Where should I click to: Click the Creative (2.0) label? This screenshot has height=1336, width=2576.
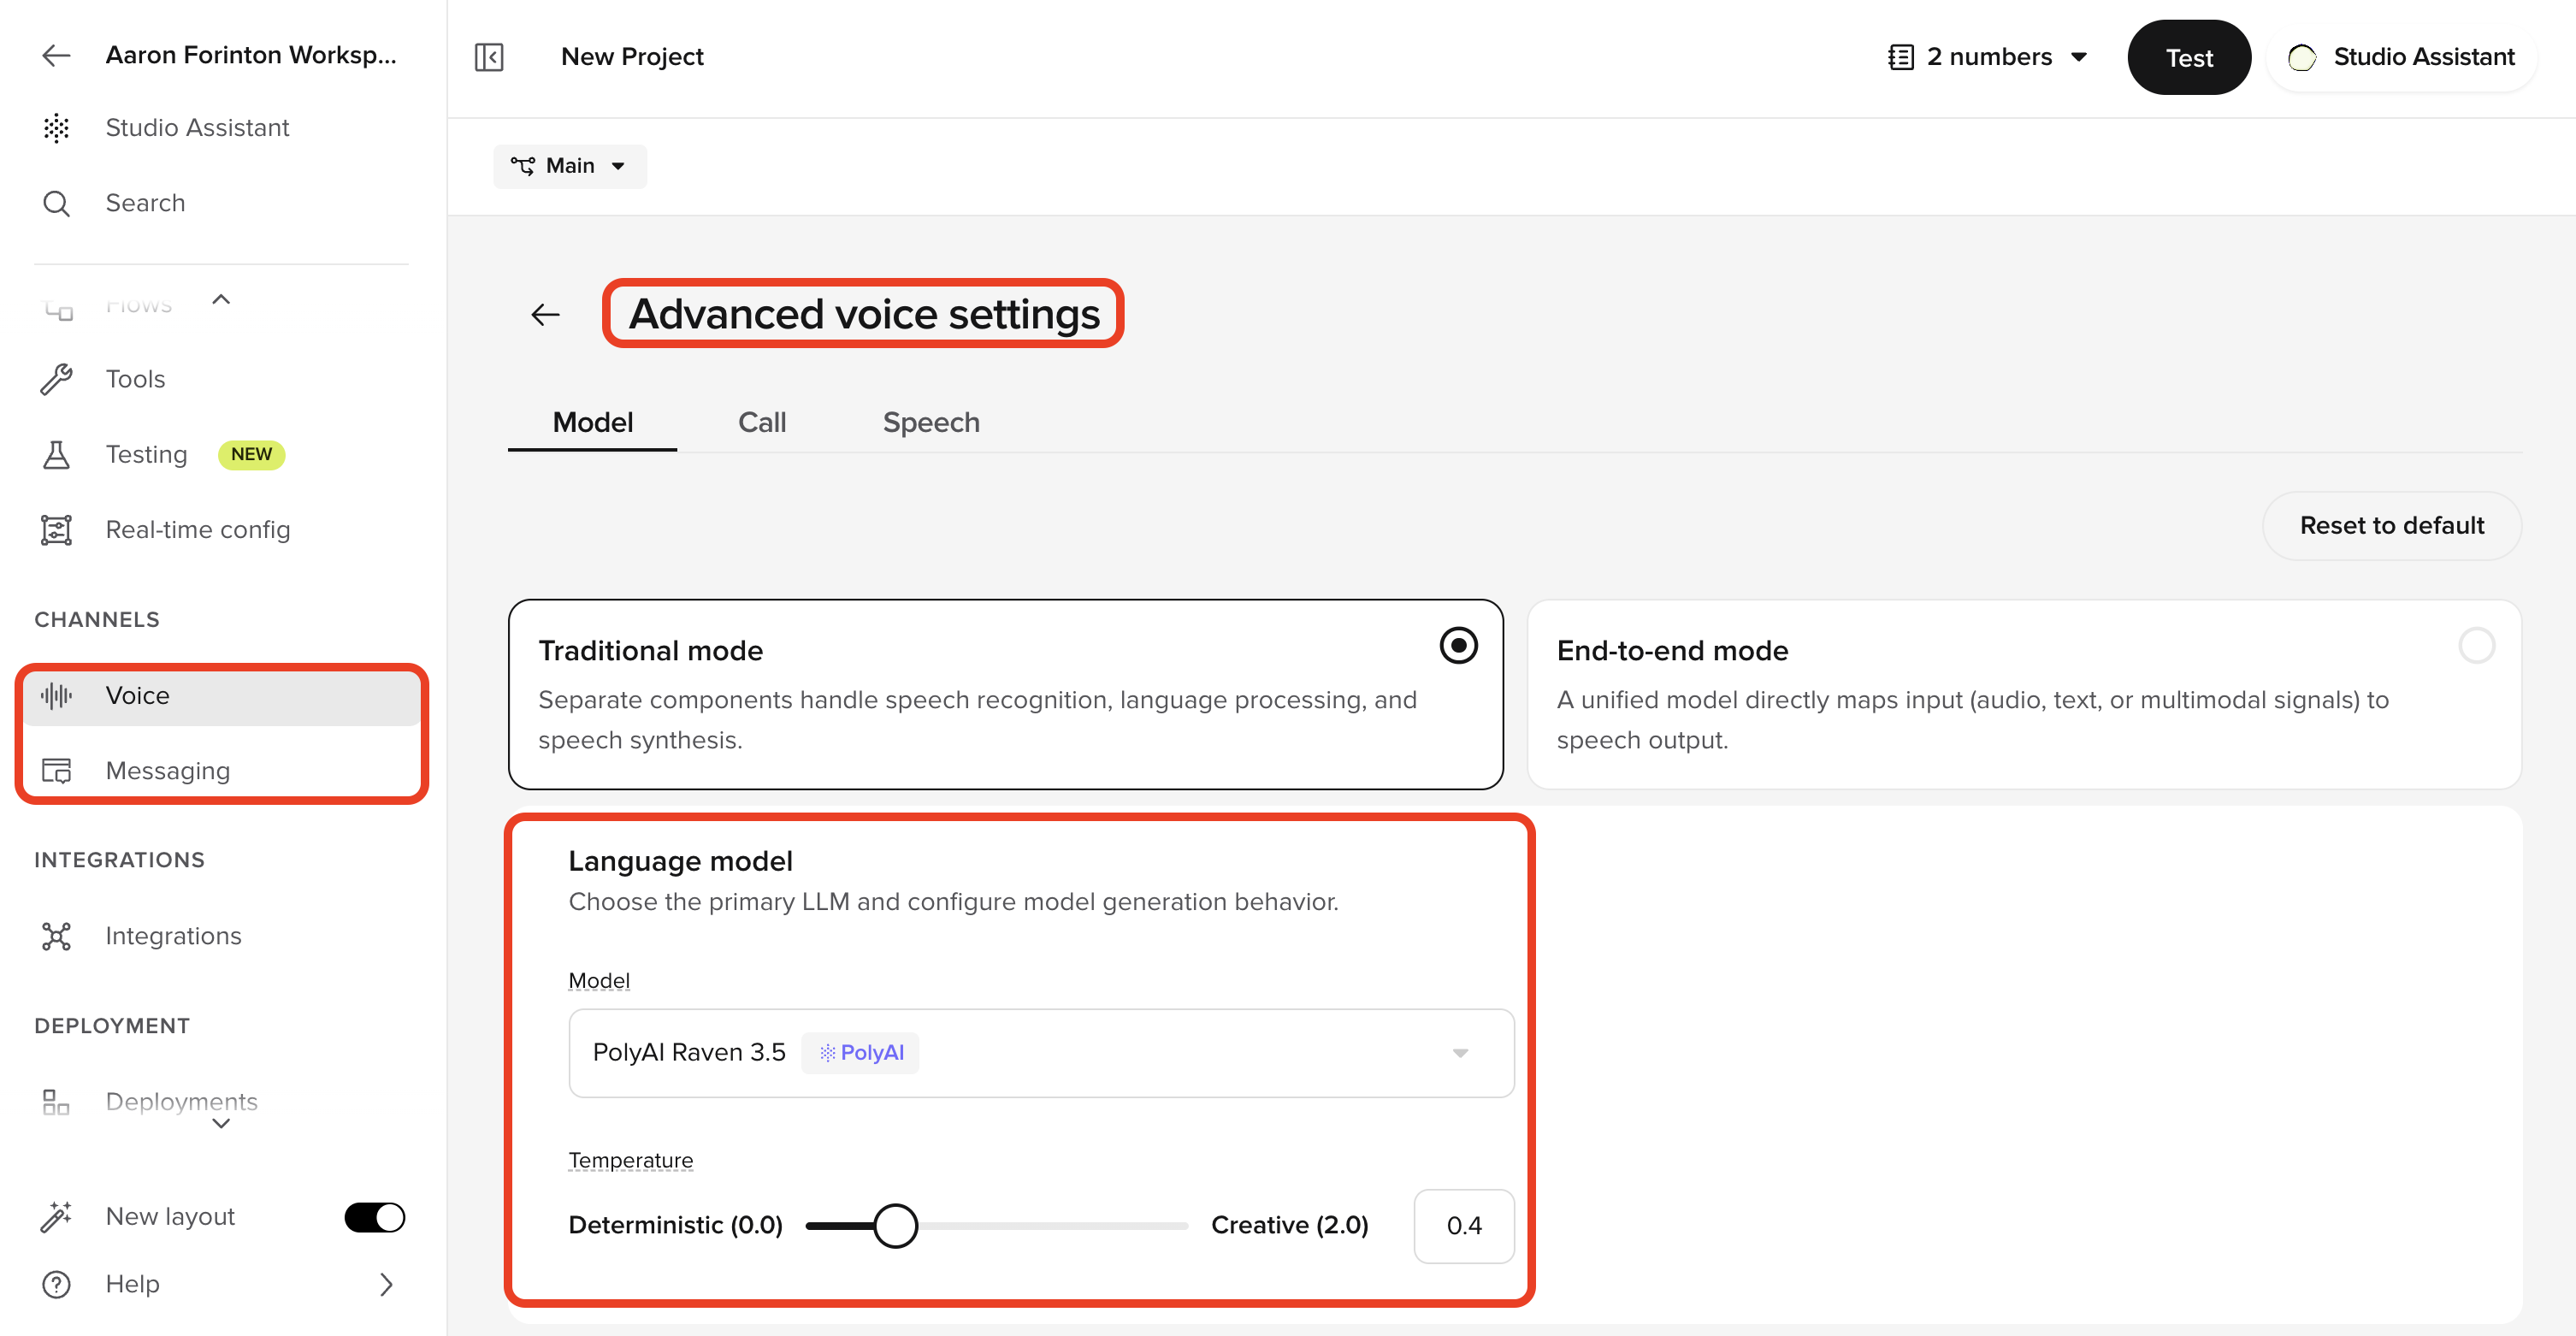point(1289,1225)
